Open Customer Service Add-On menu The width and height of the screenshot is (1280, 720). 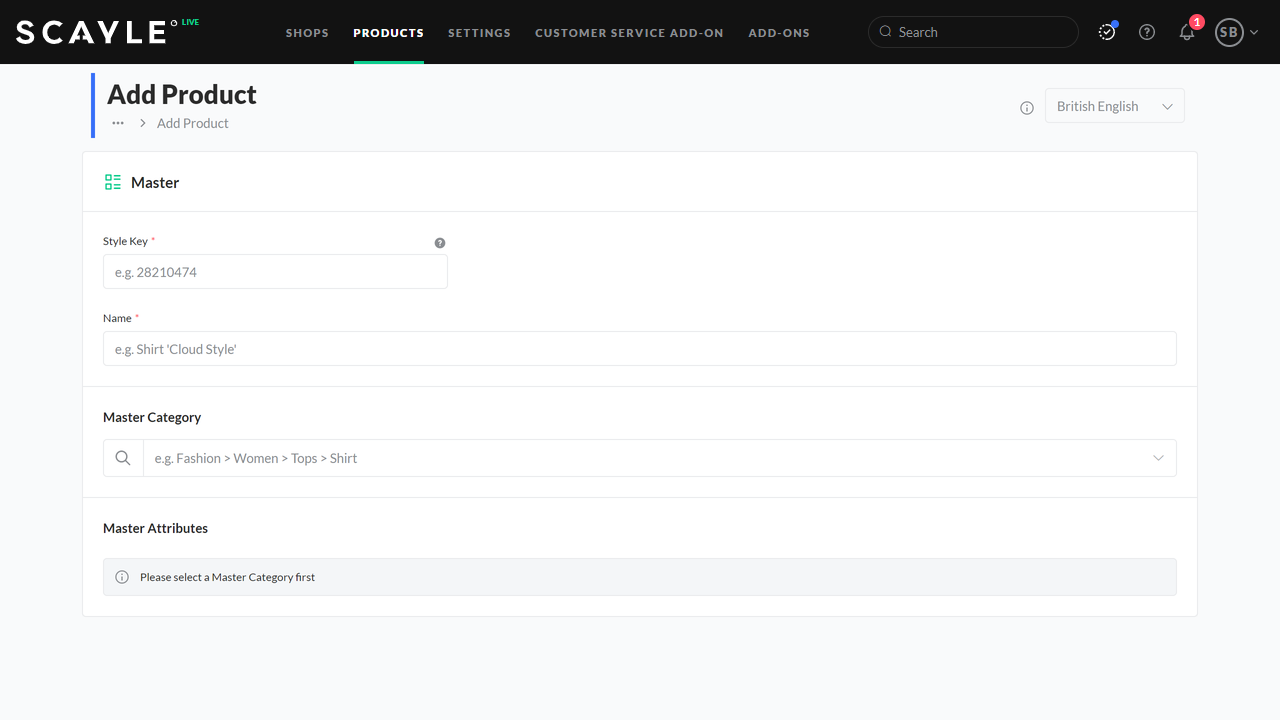pos(629,33)
